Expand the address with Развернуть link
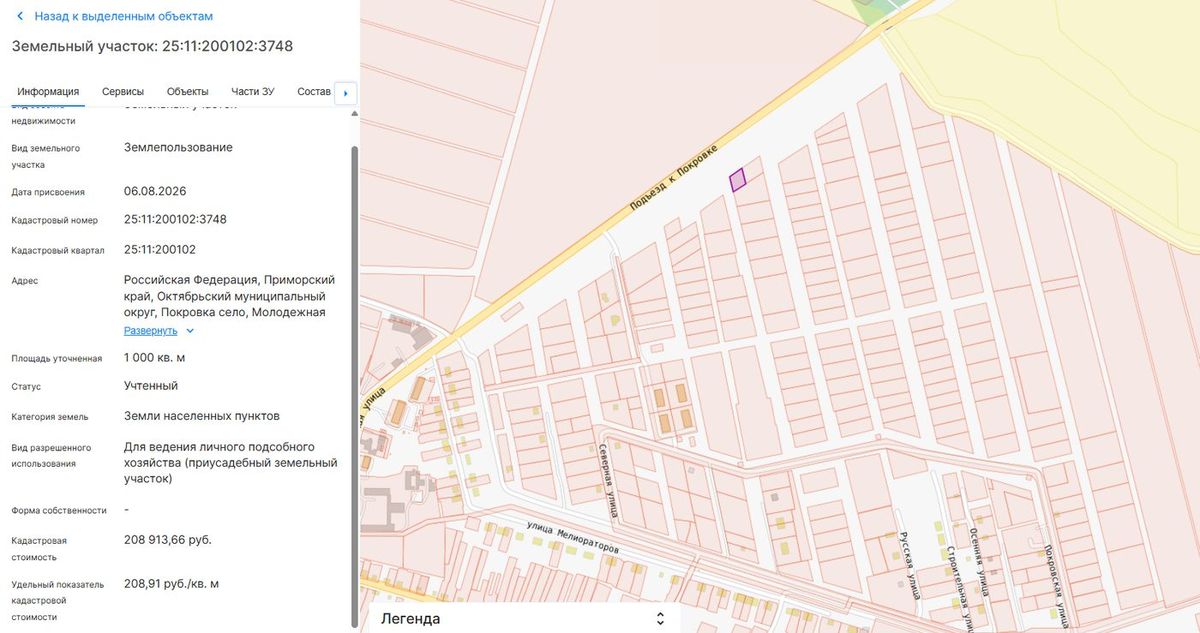 pyautogui.click(x=151, y=331)
